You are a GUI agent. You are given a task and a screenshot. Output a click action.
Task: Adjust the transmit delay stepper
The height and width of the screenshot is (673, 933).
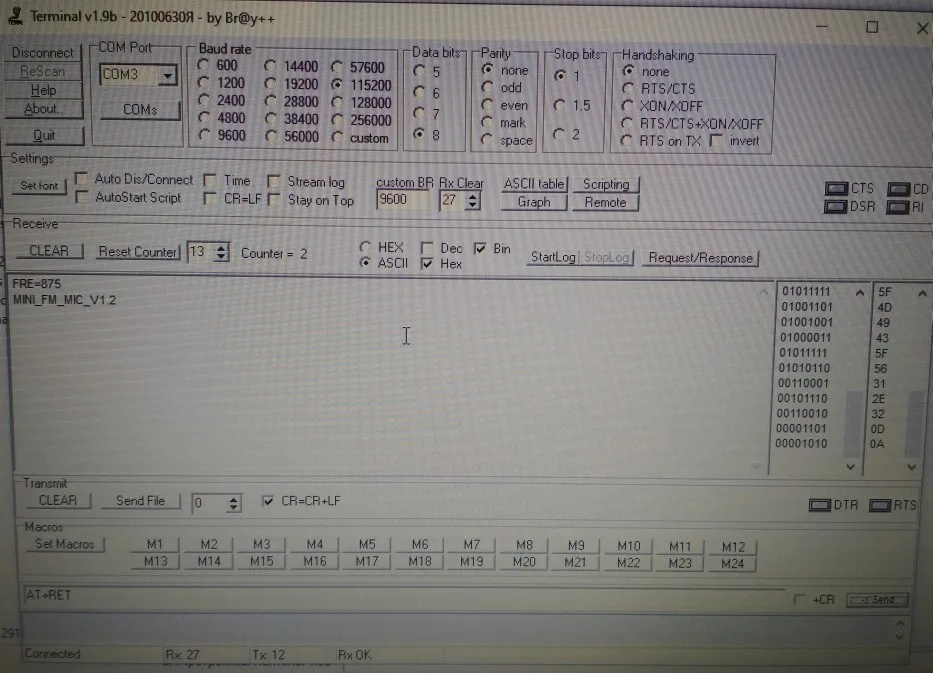234,503
